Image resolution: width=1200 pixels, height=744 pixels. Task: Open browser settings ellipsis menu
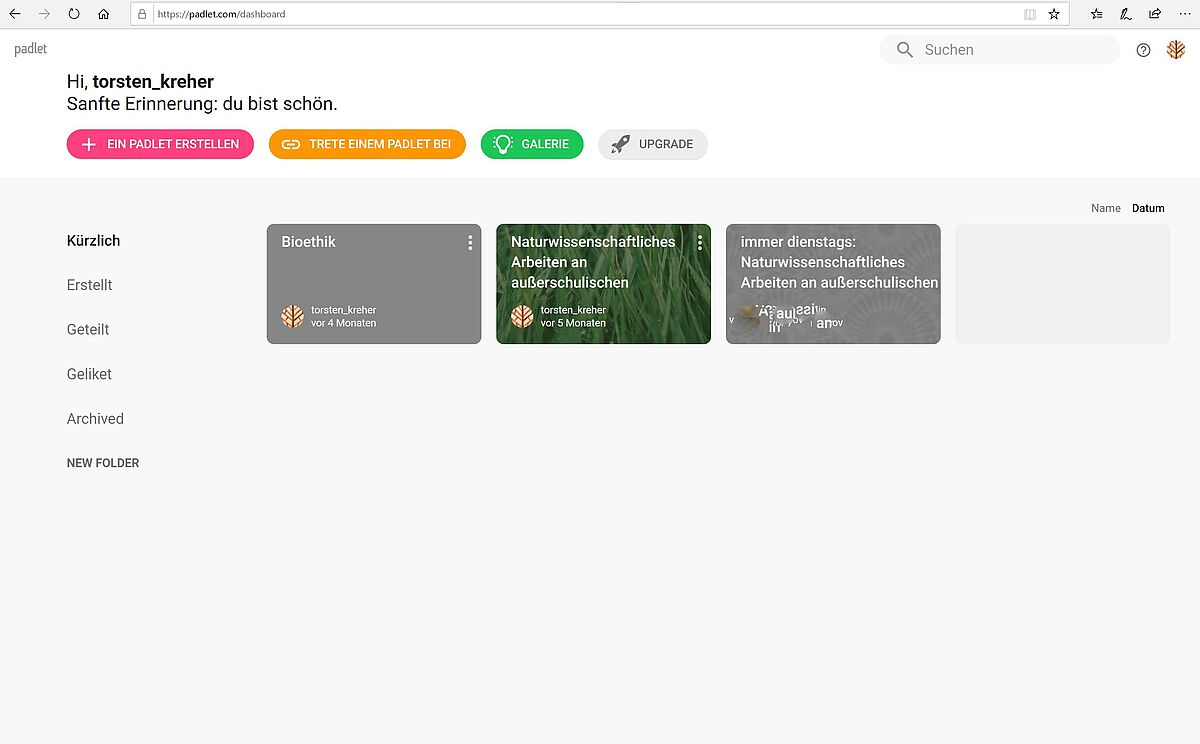point(1184,14)
